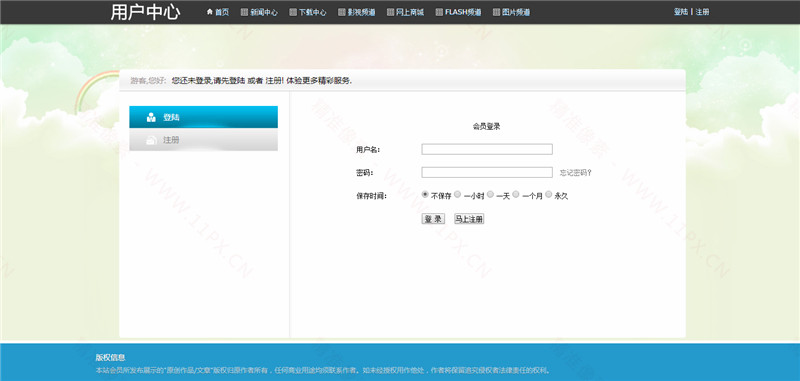Viewport: 800px width, 381px height.
Task: Click the 保存时间: label
Action: tap(371, 196)
